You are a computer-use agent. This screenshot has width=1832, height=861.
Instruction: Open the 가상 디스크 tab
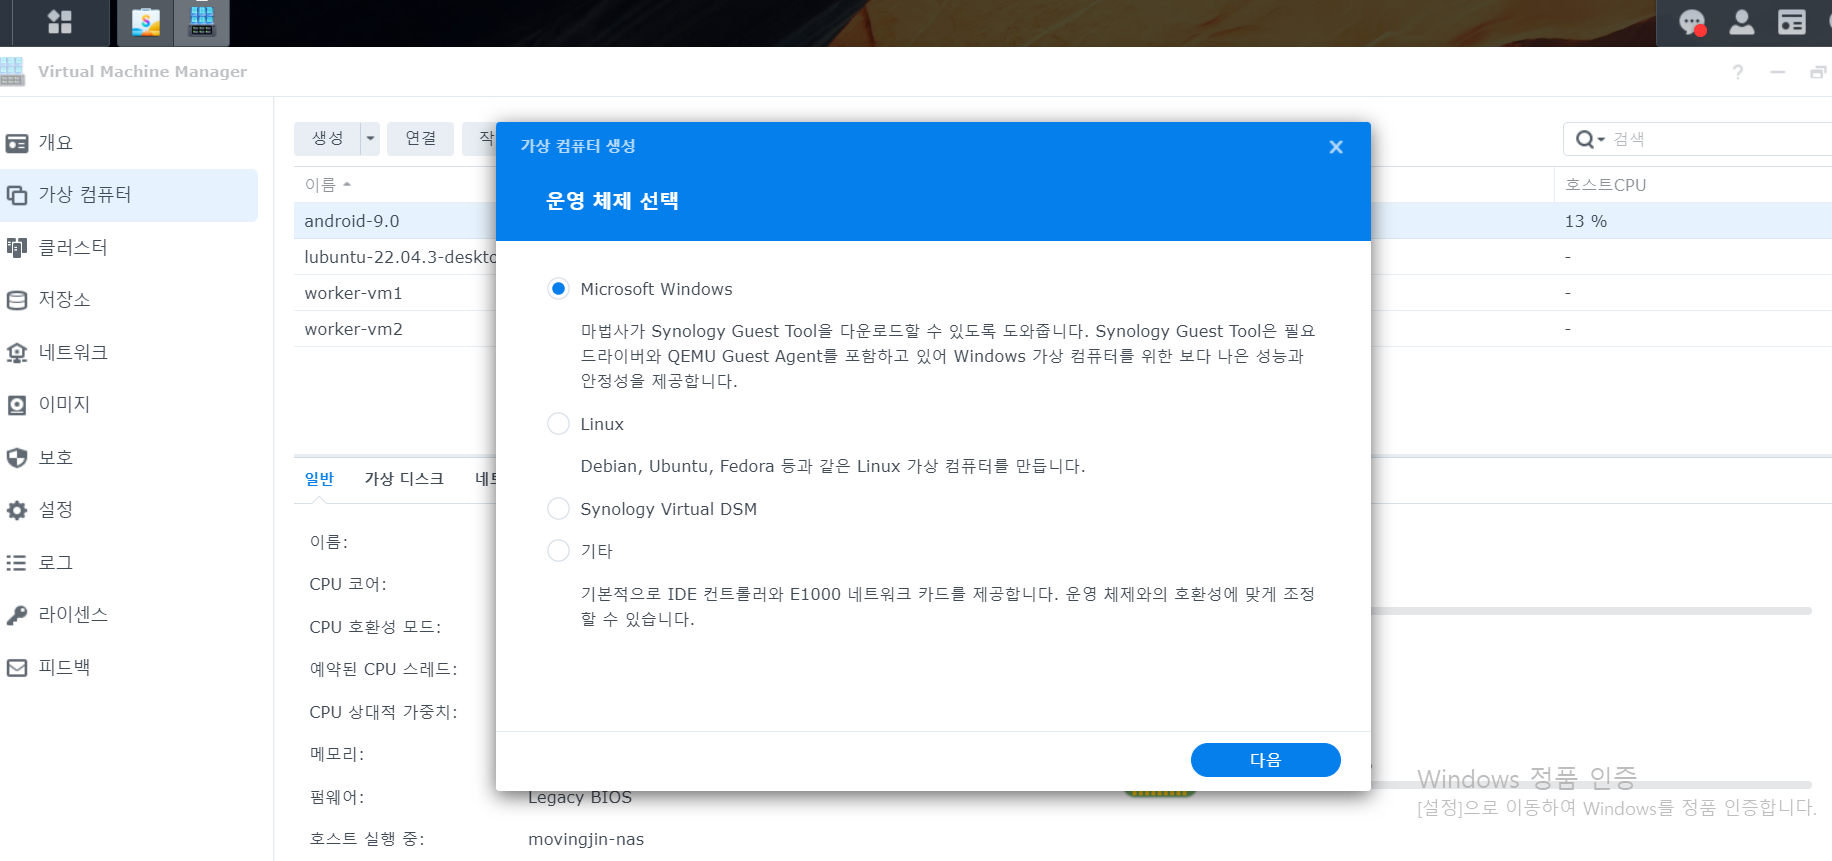coord(404,479)
